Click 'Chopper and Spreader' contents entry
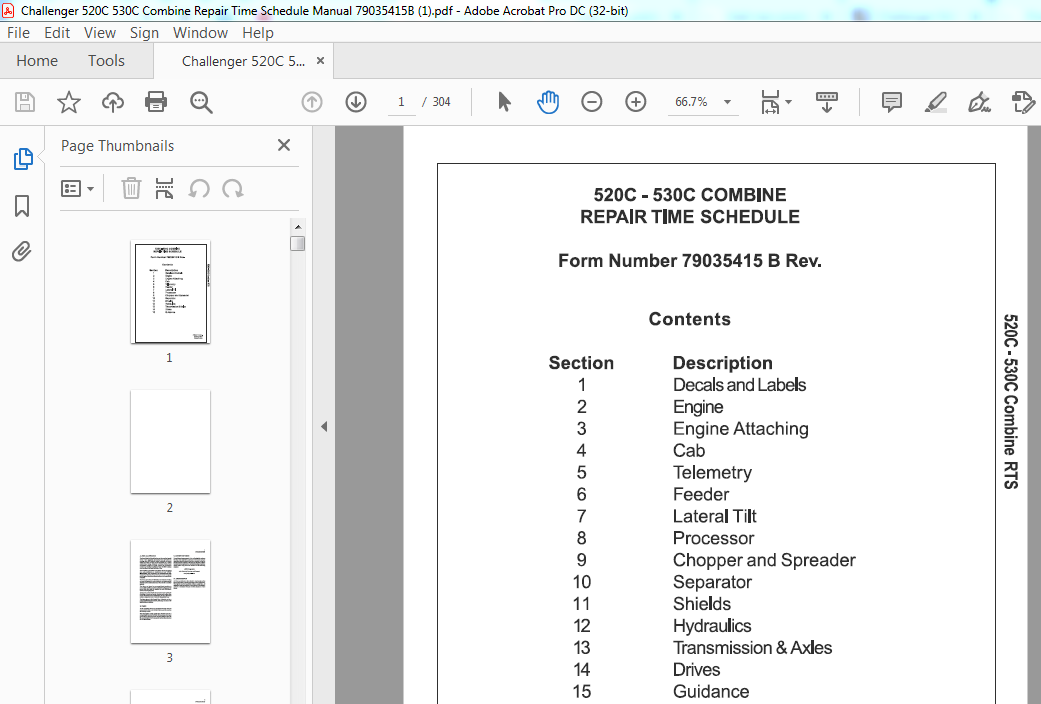 764,561
